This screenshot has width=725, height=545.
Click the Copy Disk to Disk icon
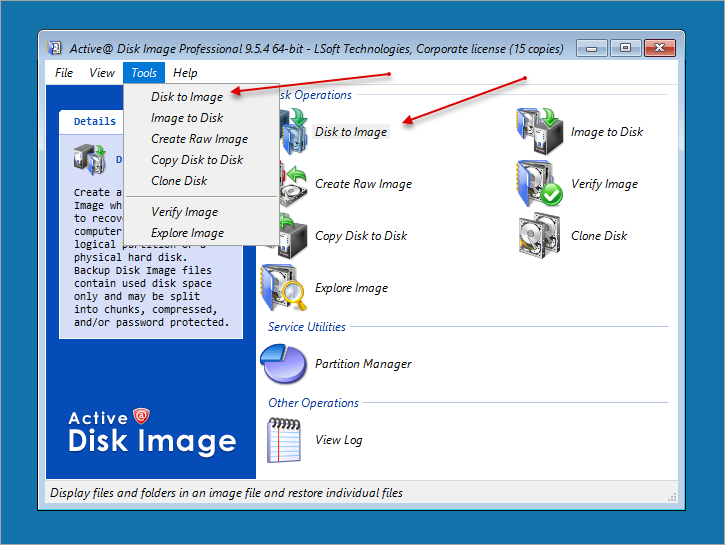coord(293,236)
